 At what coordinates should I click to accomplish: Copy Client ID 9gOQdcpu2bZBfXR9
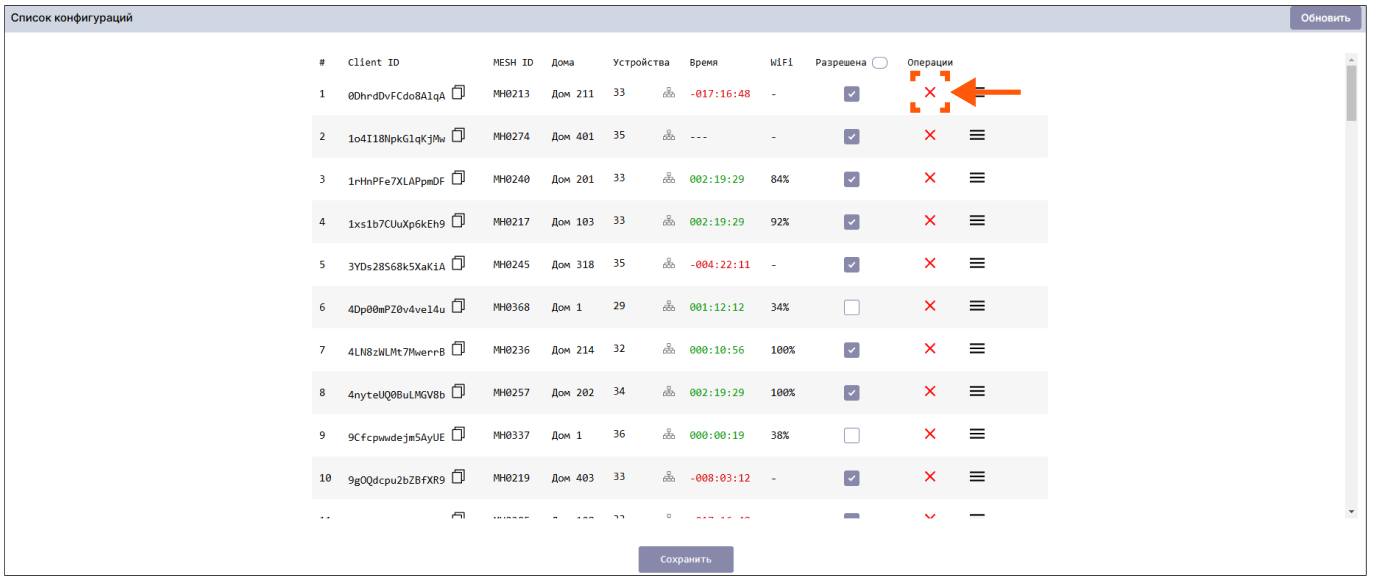point(459,477)
